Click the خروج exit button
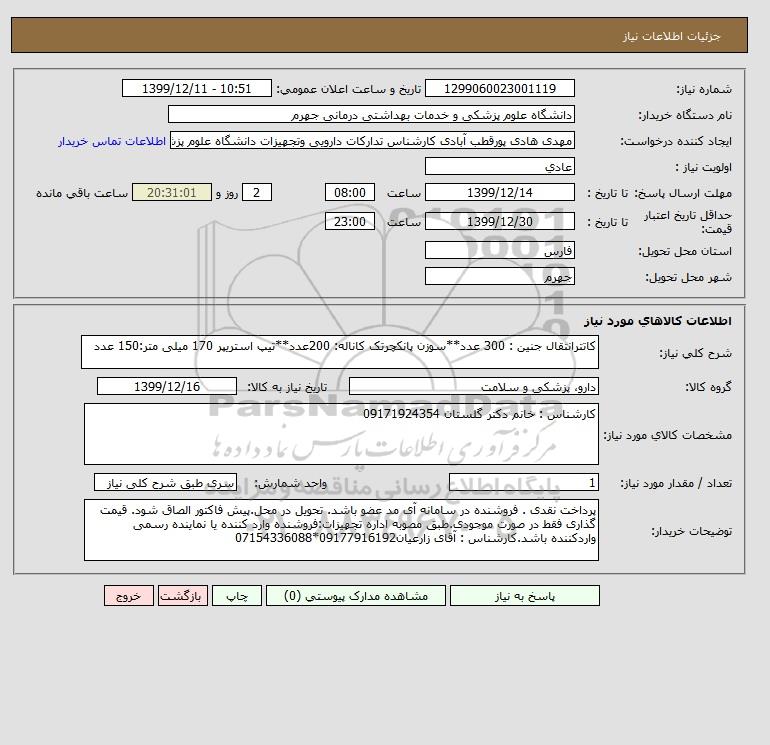 (129, 596)
